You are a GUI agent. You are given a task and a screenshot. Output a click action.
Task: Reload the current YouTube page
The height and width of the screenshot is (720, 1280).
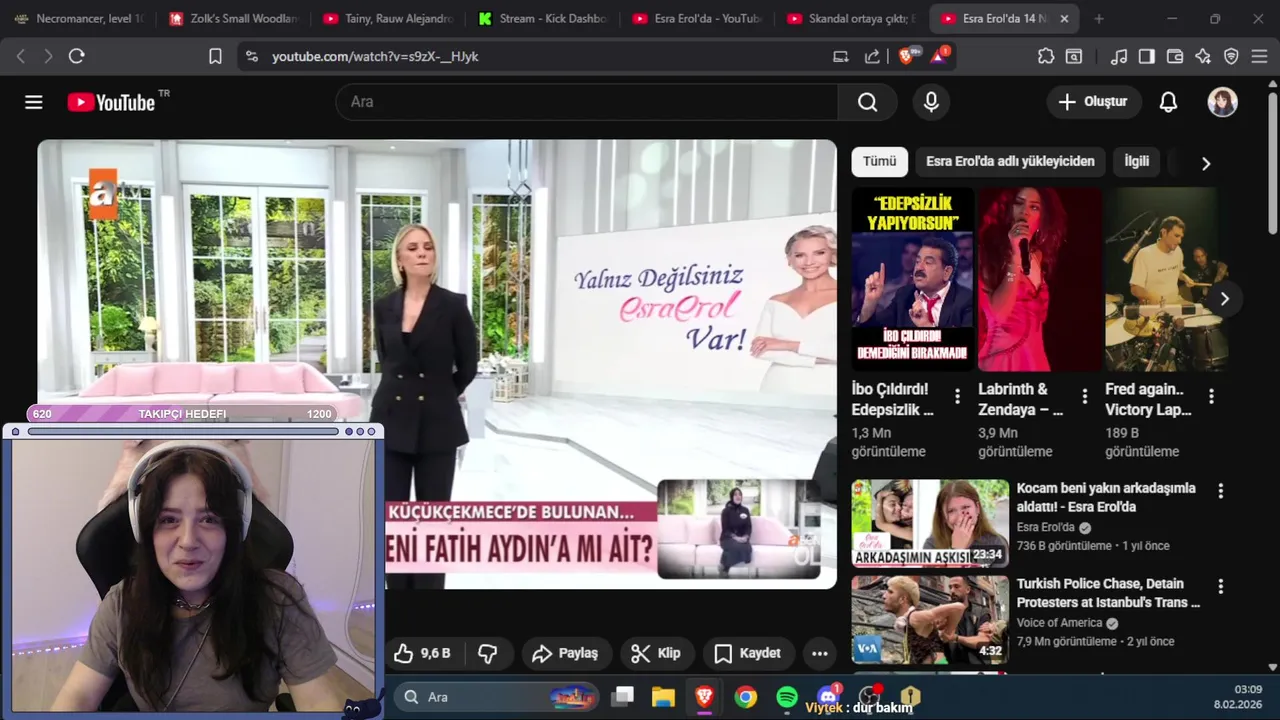(77, 56)
